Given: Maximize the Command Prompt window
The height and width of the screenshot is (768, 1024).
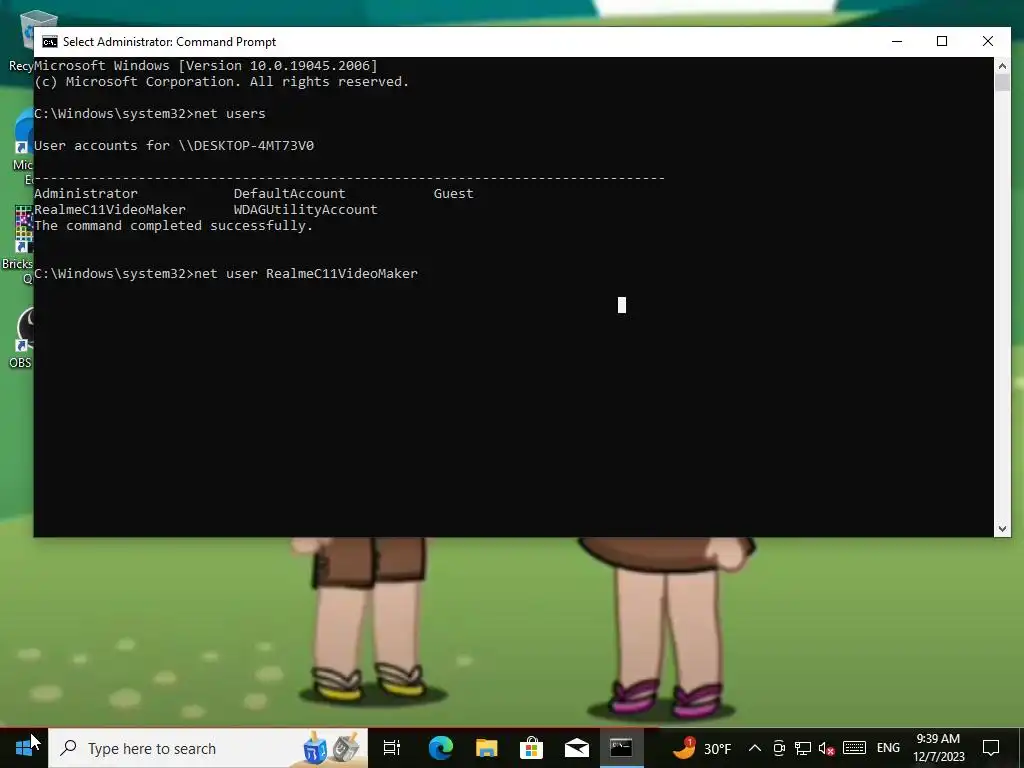Looking at the screenshot, I should (x=942, y=42).
